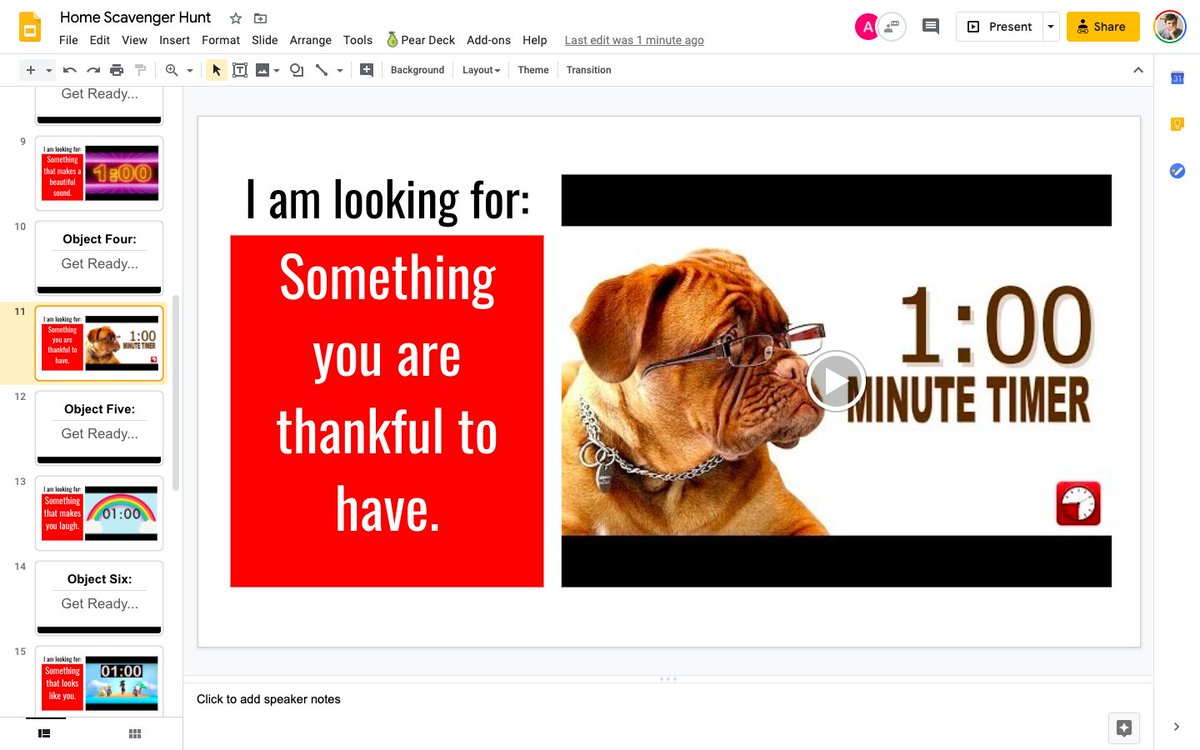Select the 'Object Six:' slide thumbnail
Image resolution: width=1200 pixels, height=750 pixels.
(99, 598)
